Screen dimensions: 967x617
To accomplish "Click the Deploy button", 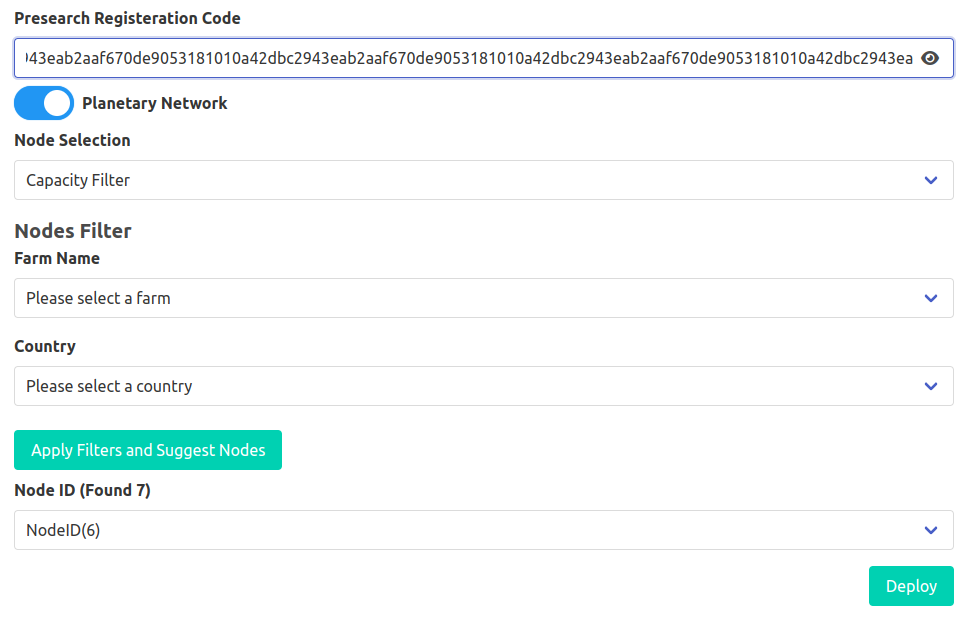I will point(911,586).
